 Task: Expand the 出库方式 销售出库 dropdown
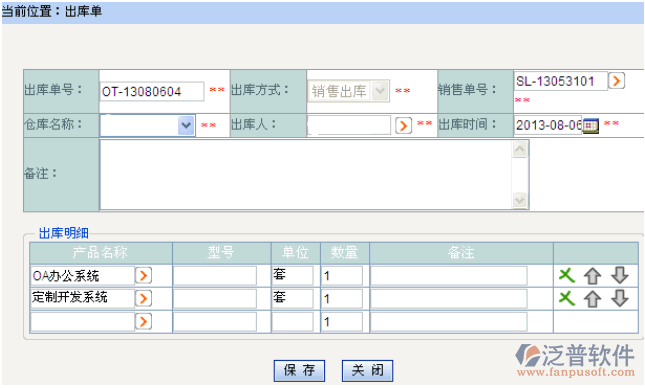pyautogui.click(x=380, y=91)
